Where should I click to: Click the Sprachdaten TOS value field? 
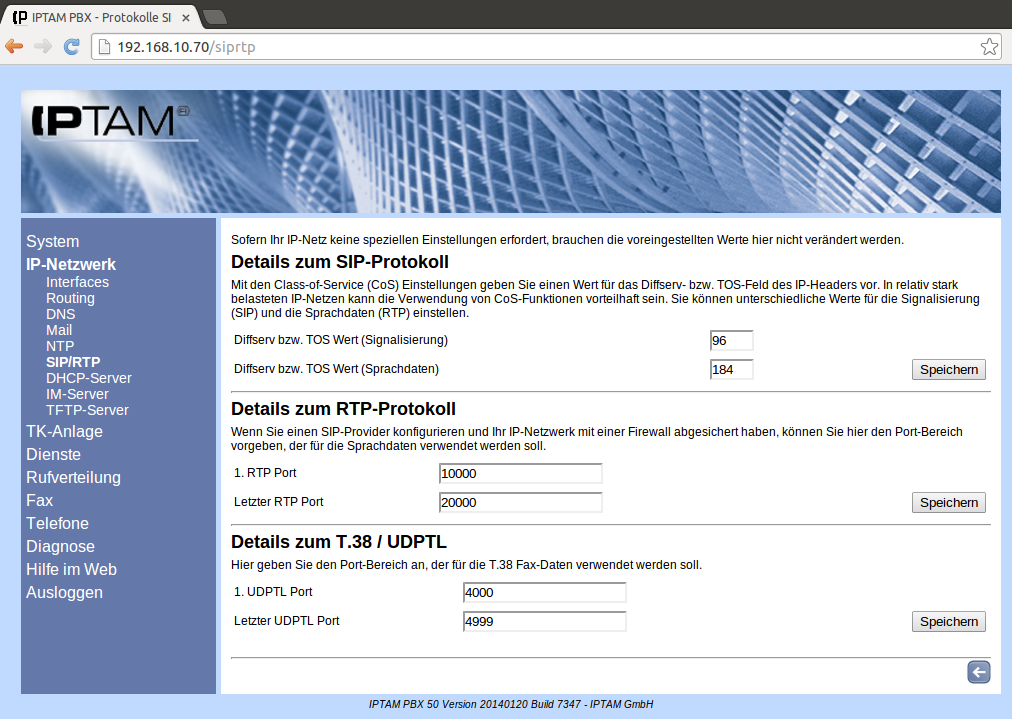tap(731, 370)
